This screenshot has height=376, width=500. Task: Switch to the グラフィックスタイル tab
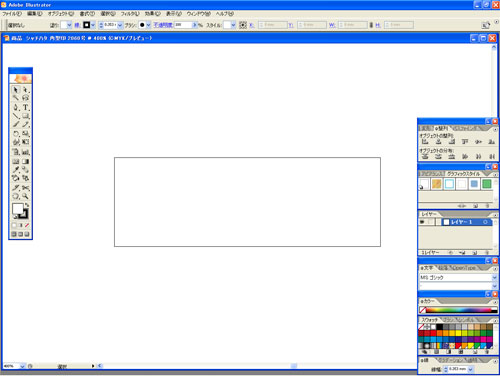click(x=463, y=174)
